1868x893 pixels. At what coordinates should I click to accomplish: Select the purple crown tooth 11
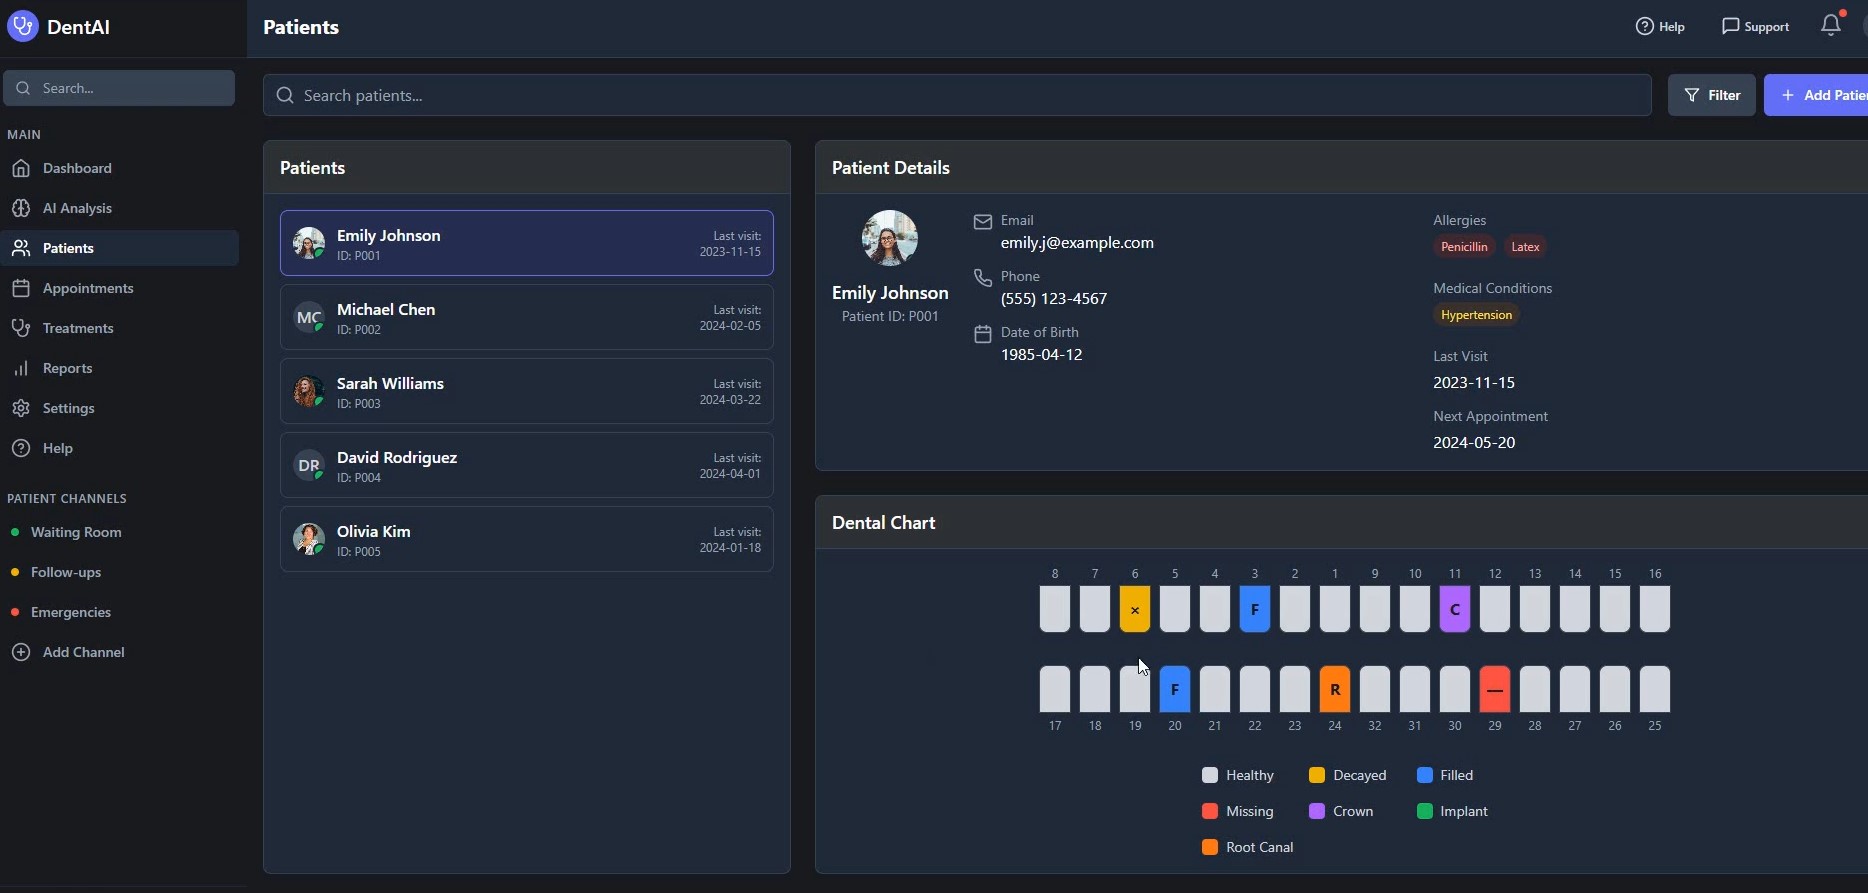1454,609
